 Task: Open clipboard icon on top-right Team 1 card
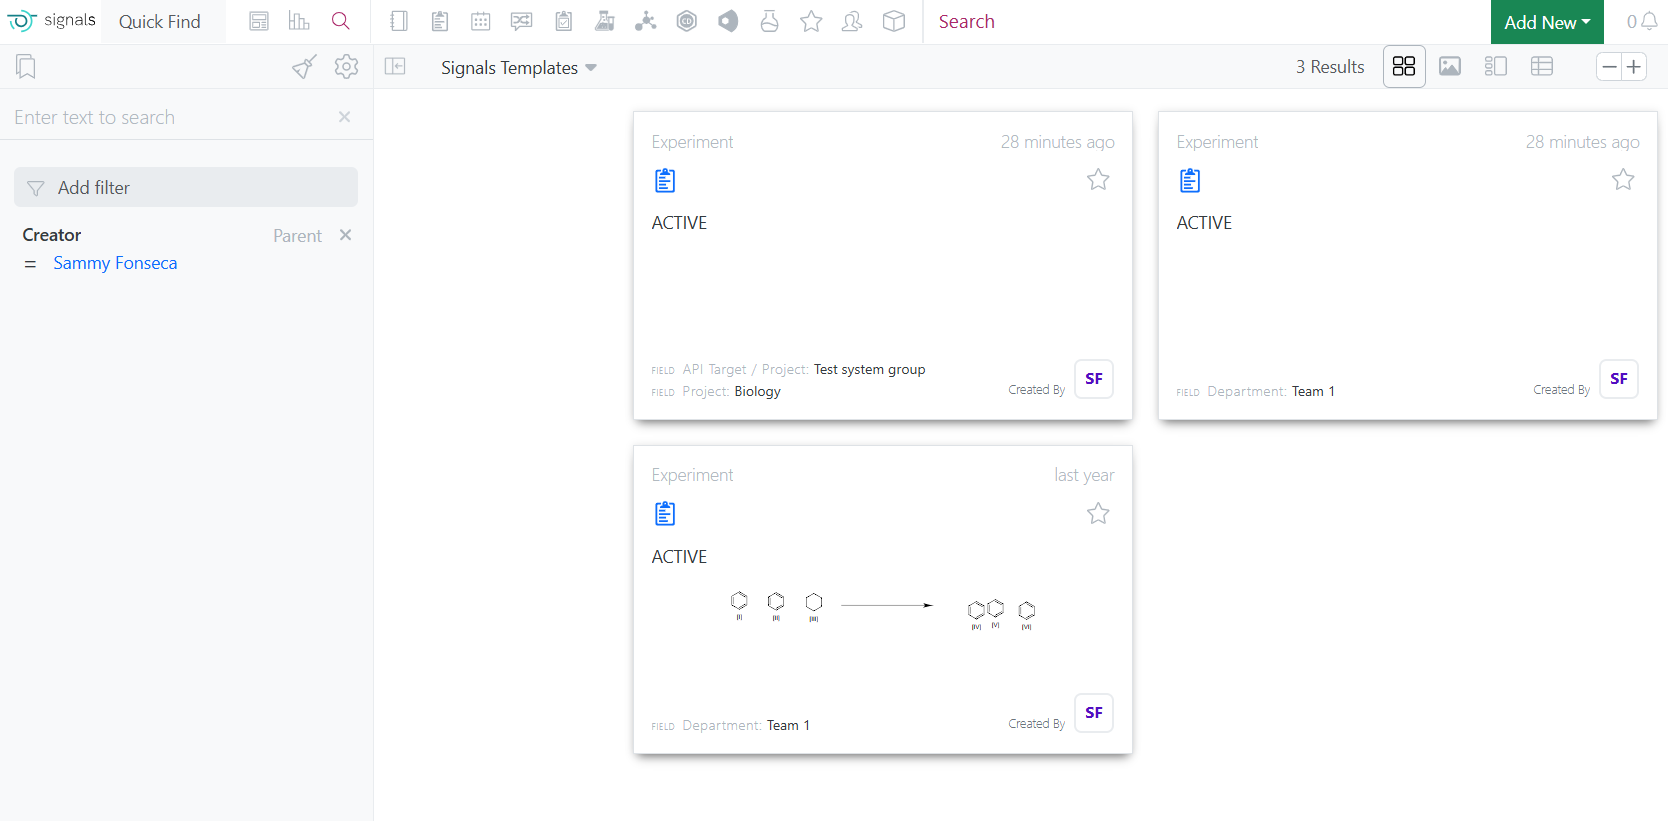1190,181
